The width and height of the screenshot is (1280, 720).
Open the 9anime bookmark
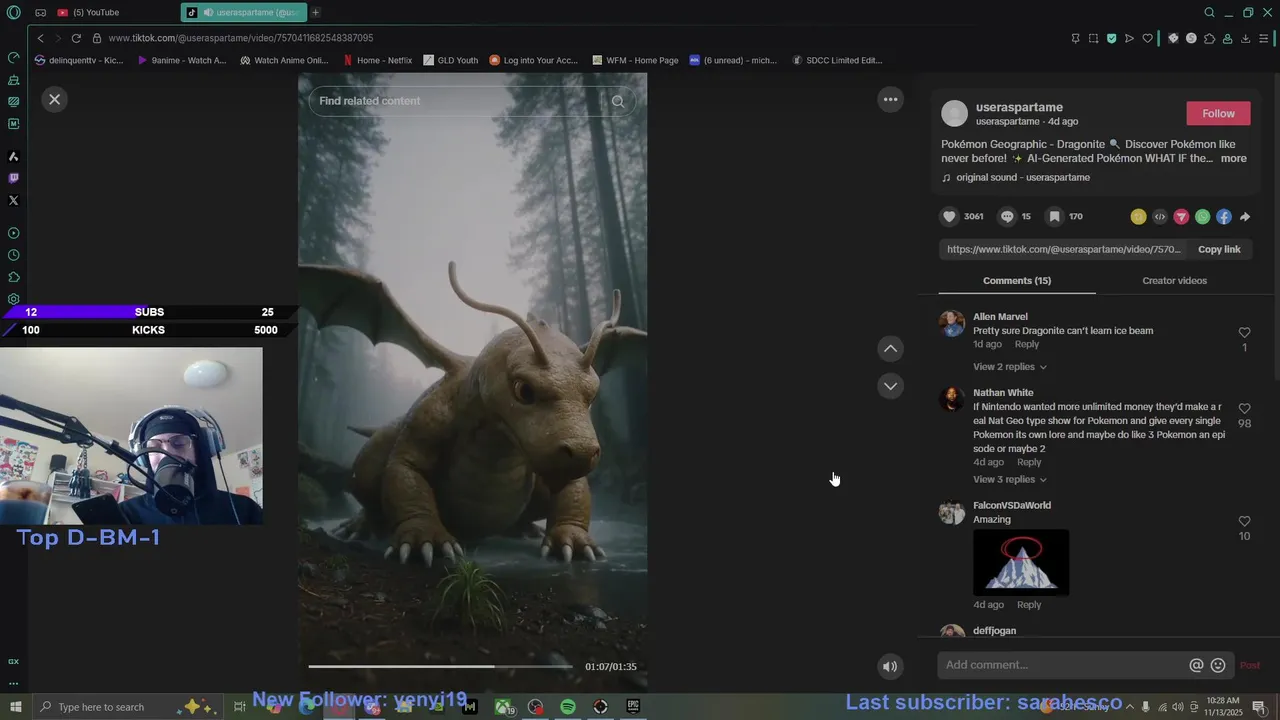pyautogui.click(x=181, y=60)
